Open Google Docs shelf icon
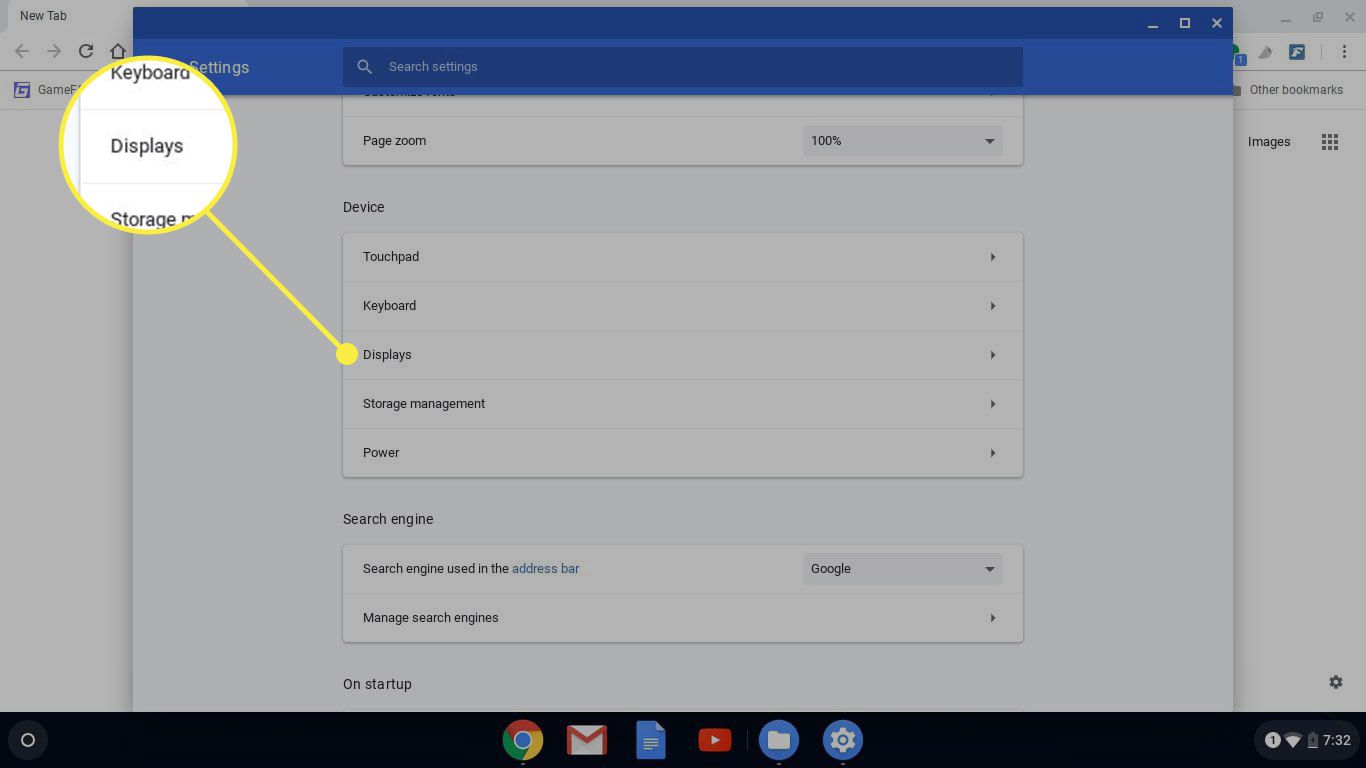Viewport: 1366px width, 768px height. tap(651, 740)
